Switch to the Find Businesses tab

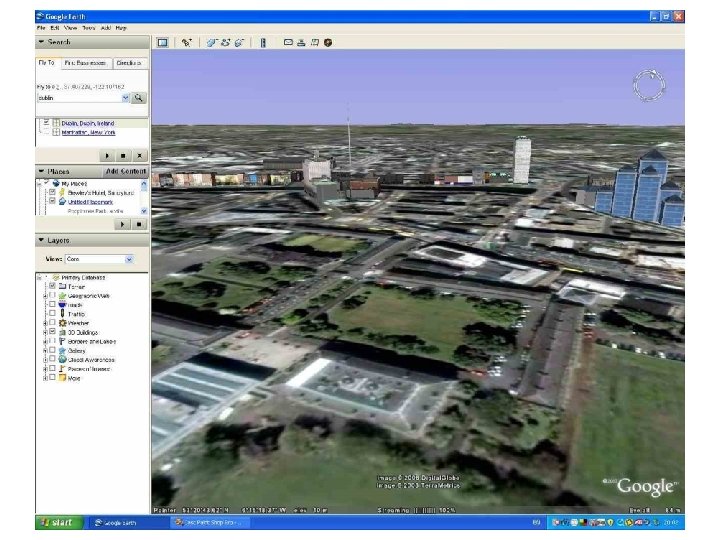tap(85, 63)
